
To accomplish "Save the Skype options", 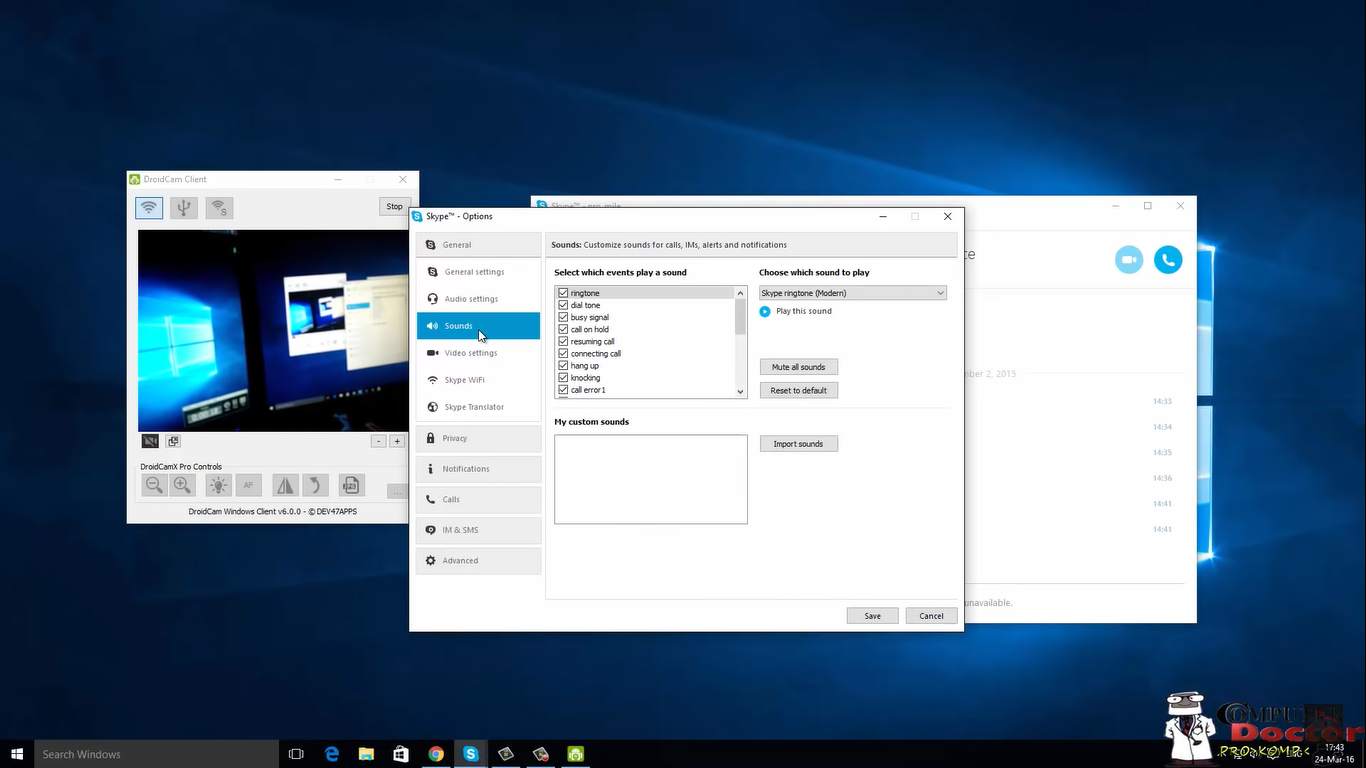I will point(872,616).
